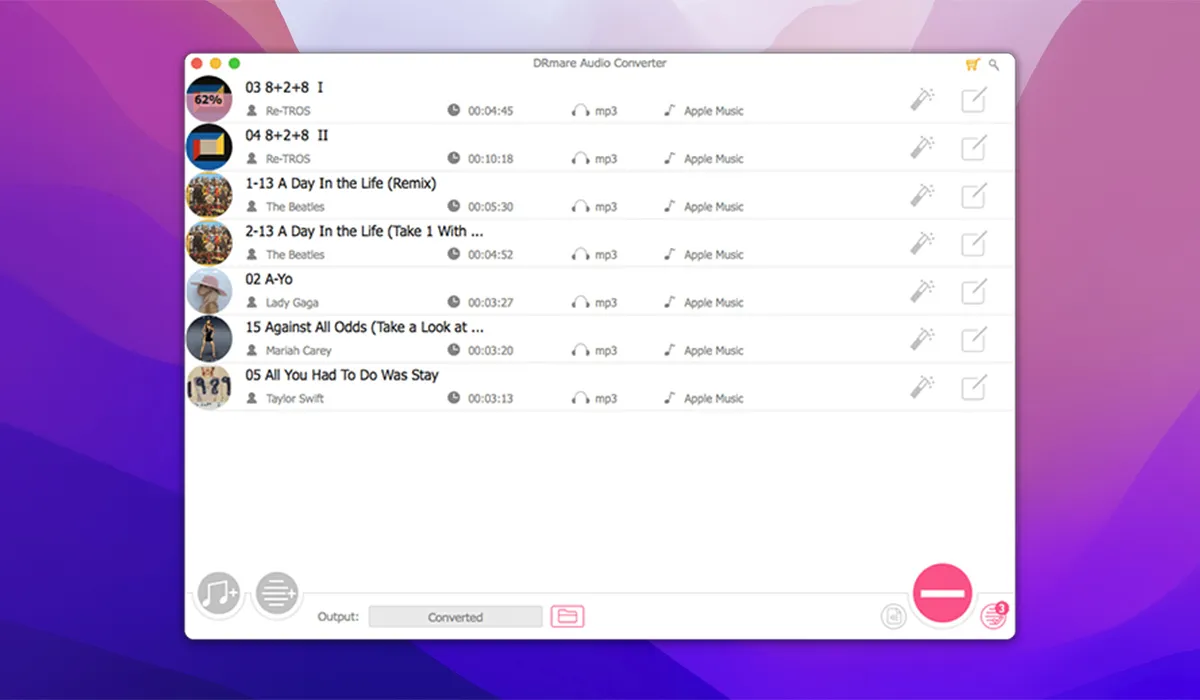The width and height of the screenshot is (1200, 700).
Task: Click the Lady Gaga album thumbnail
Action: (209, 291)
